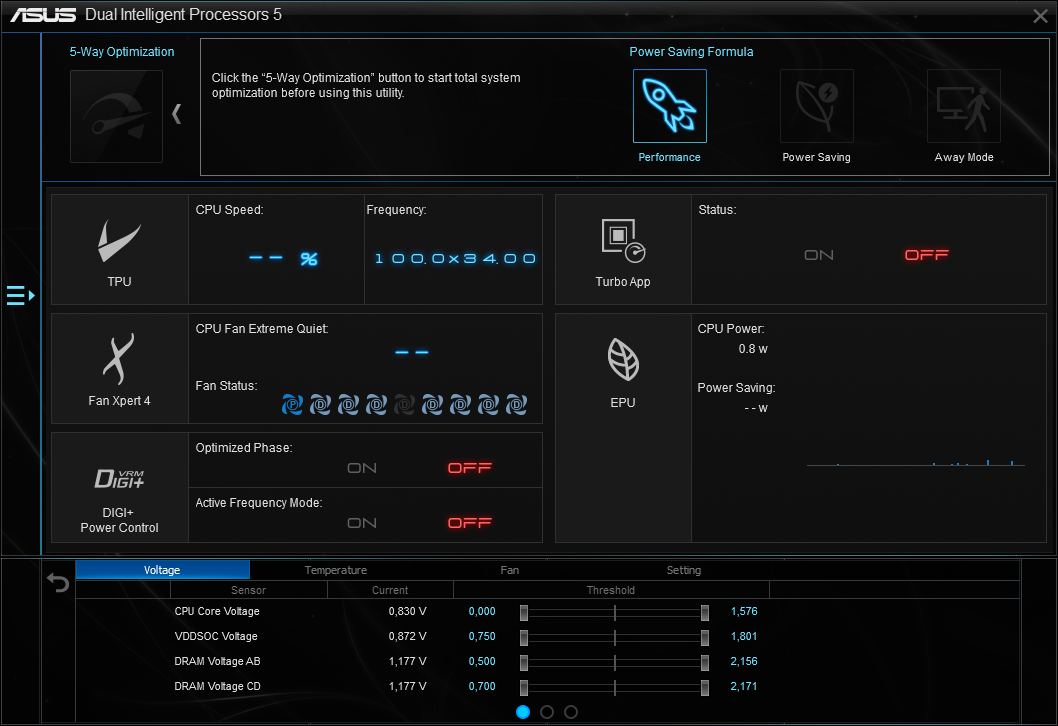The height and width of the screenshot is (726, 1058).
Task: Click the VDDSOC maximum value 1,801
Action: click(744, 636)
